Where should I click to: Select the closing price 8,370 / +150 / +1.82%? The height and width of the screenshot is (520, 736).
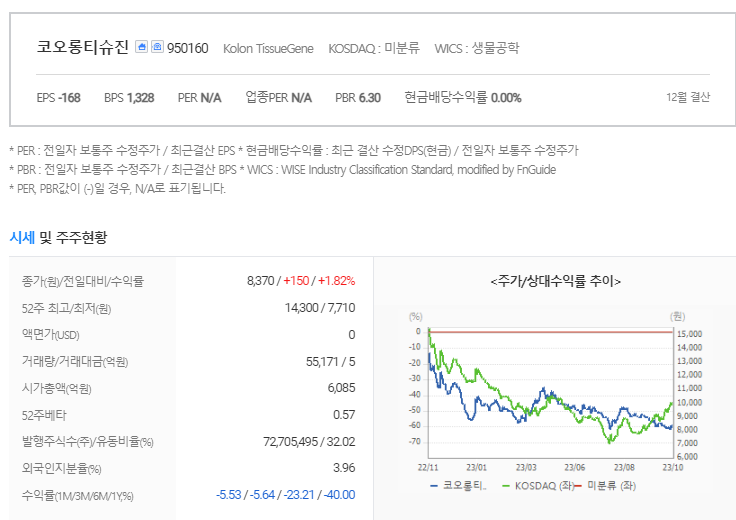301,281
